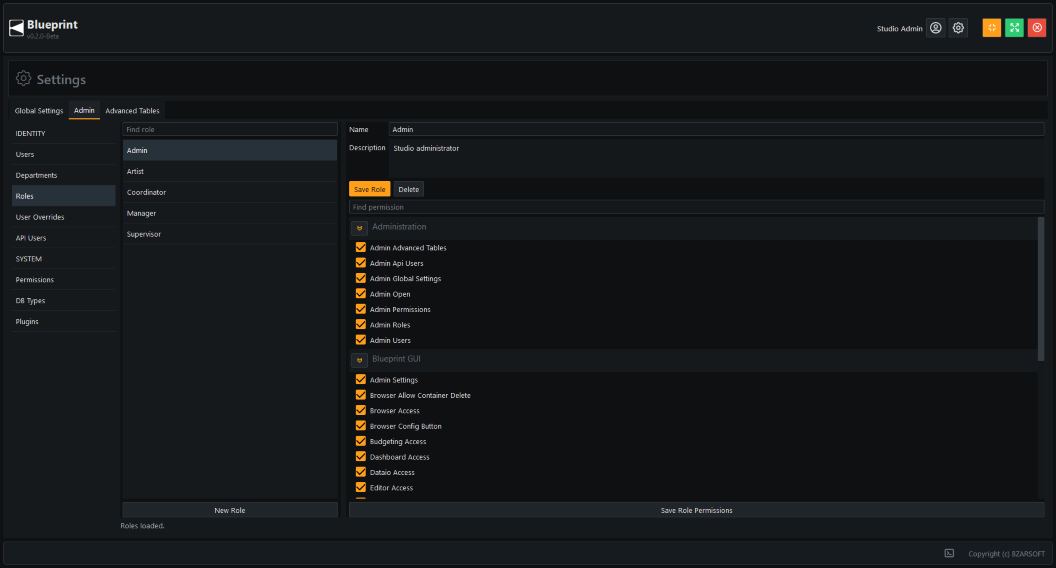Image resolution: width=1056 pixels, height=568 pixels.
Task: Click the New Role button
Action: [230, 510]
